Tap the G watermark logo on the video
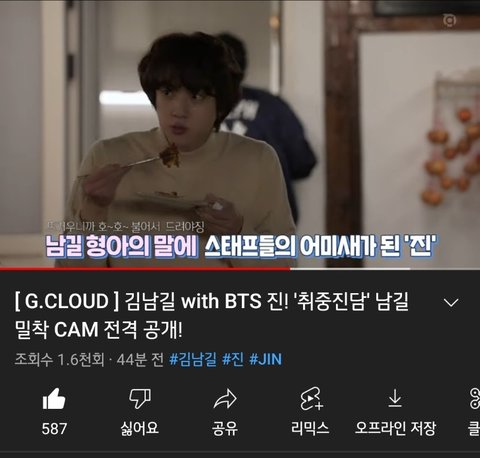The height and width of the screenshot is (458, 480). point(450,21)
